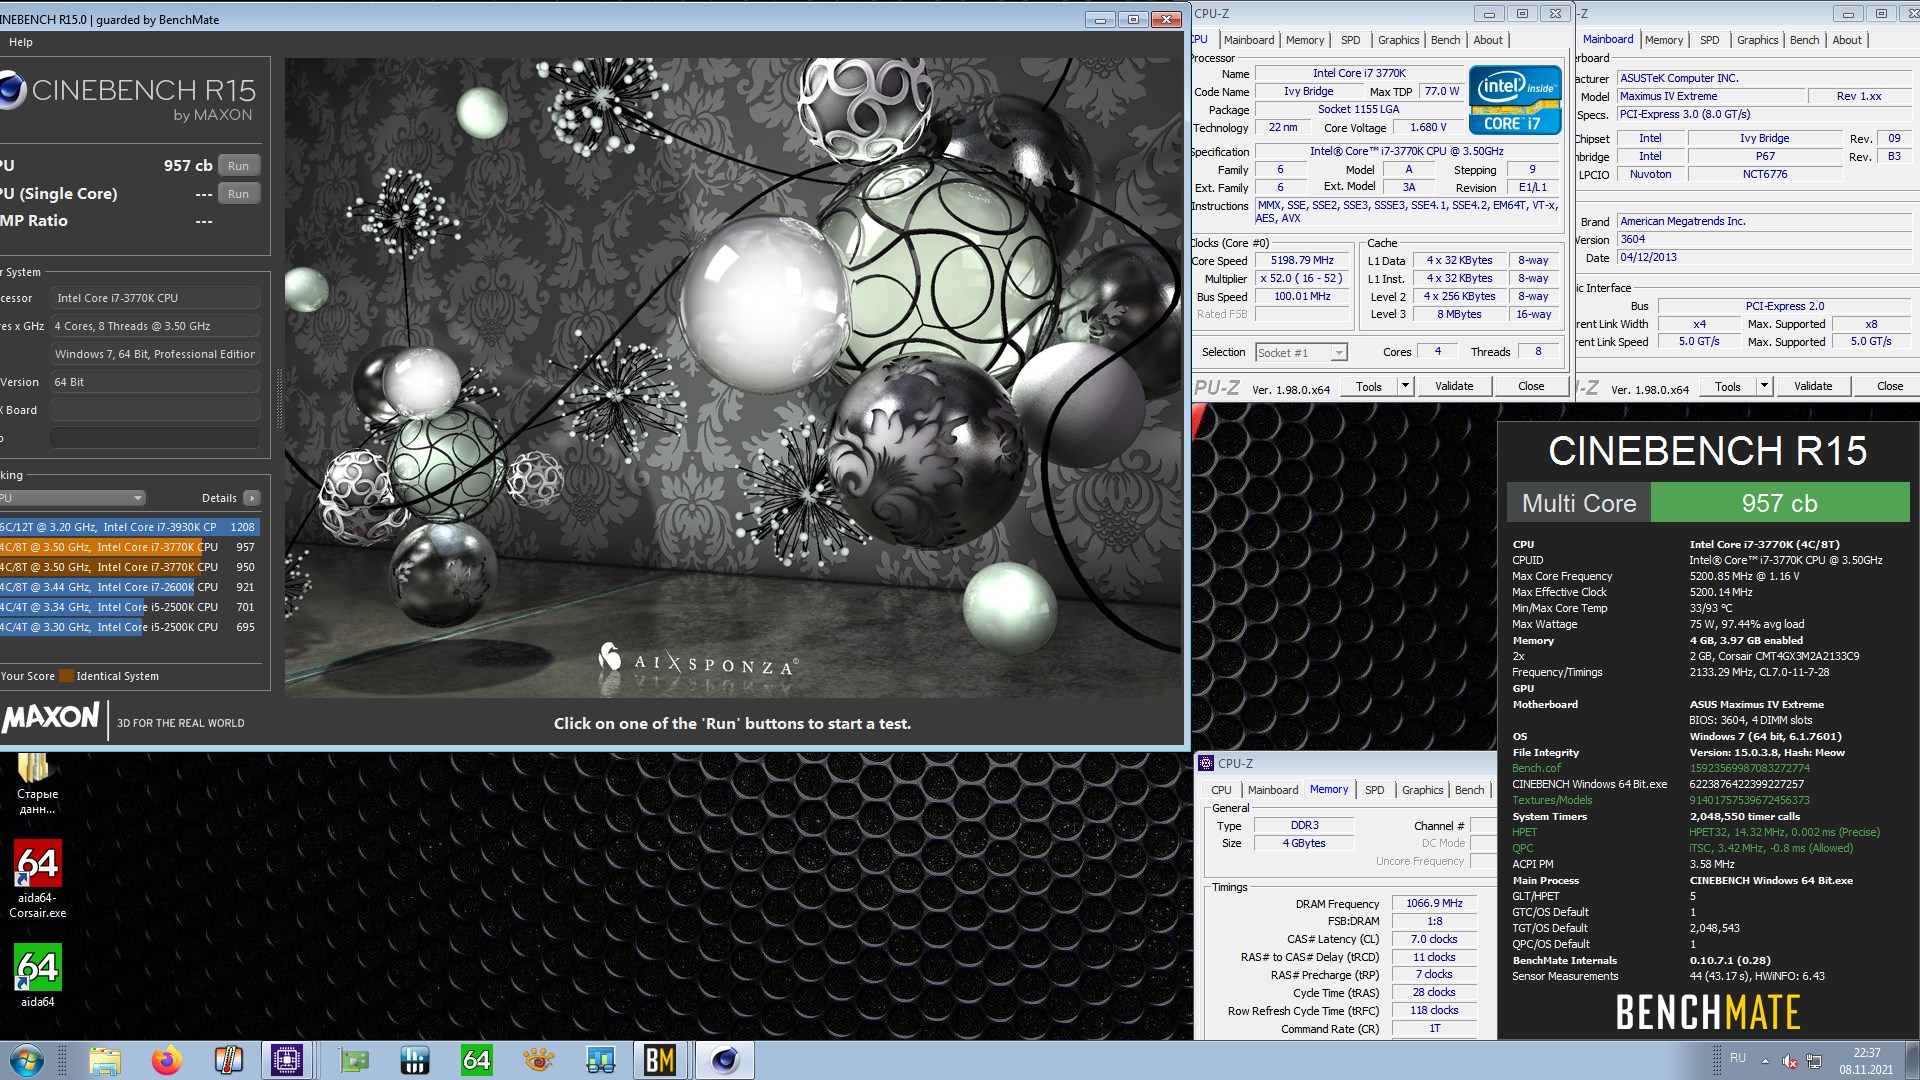Open the Socket #1 selection dropdown
The image size is (1920, 1080).
1301,352
